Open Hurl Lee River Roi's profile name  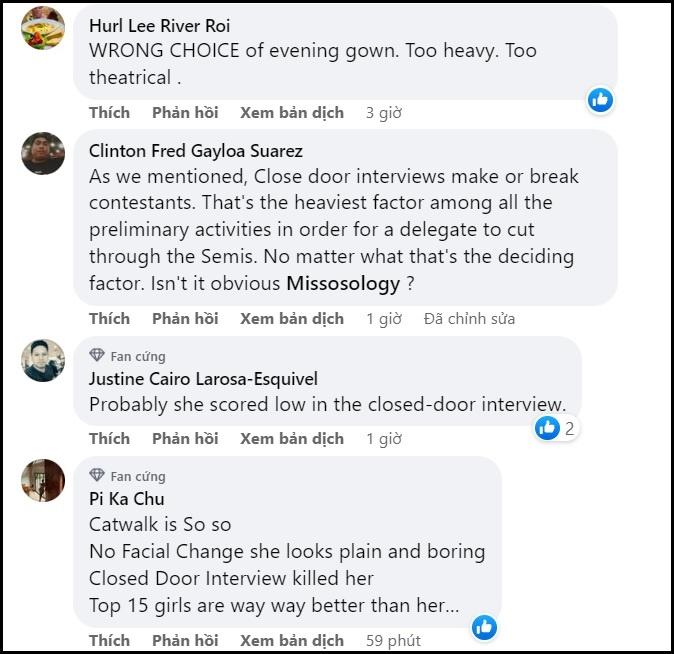pos(159,25)
